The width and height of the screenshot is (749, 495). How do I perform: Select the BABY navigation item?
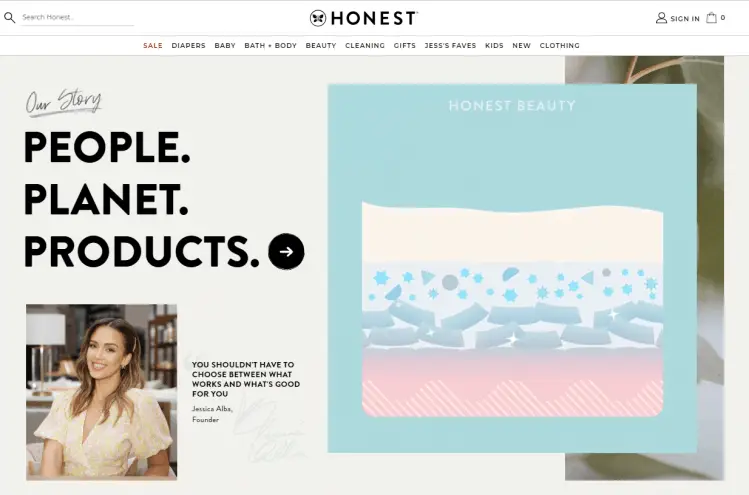[x=225, y=45]
